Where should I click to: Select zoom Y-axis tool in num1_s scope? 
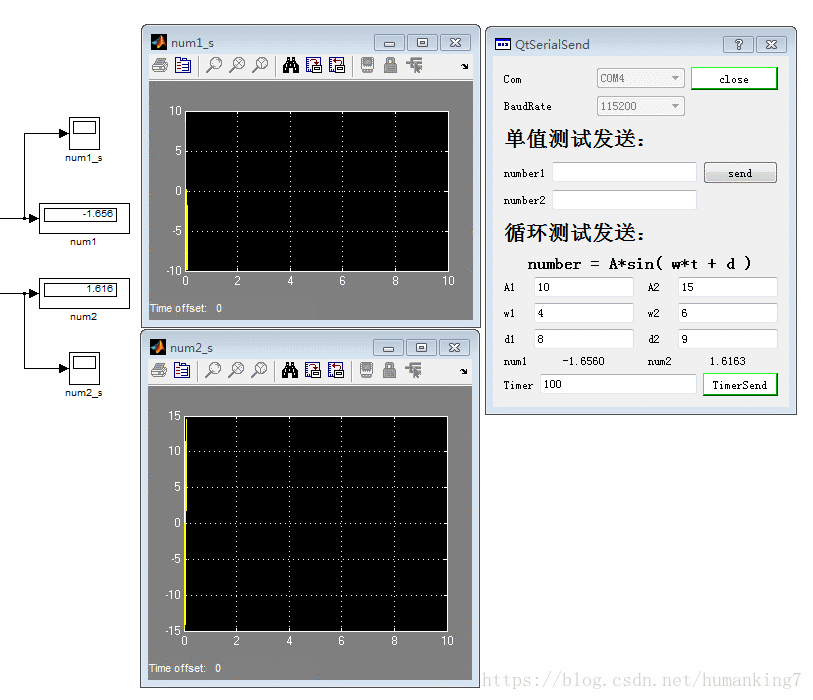click(260, 65)
